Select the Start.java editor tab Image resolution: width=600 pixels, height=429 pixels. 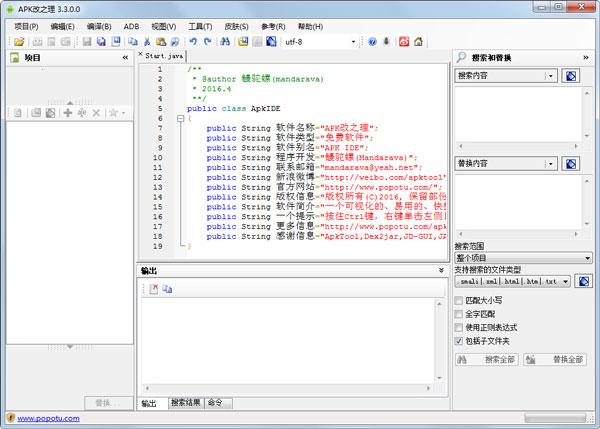pos(164,56)
